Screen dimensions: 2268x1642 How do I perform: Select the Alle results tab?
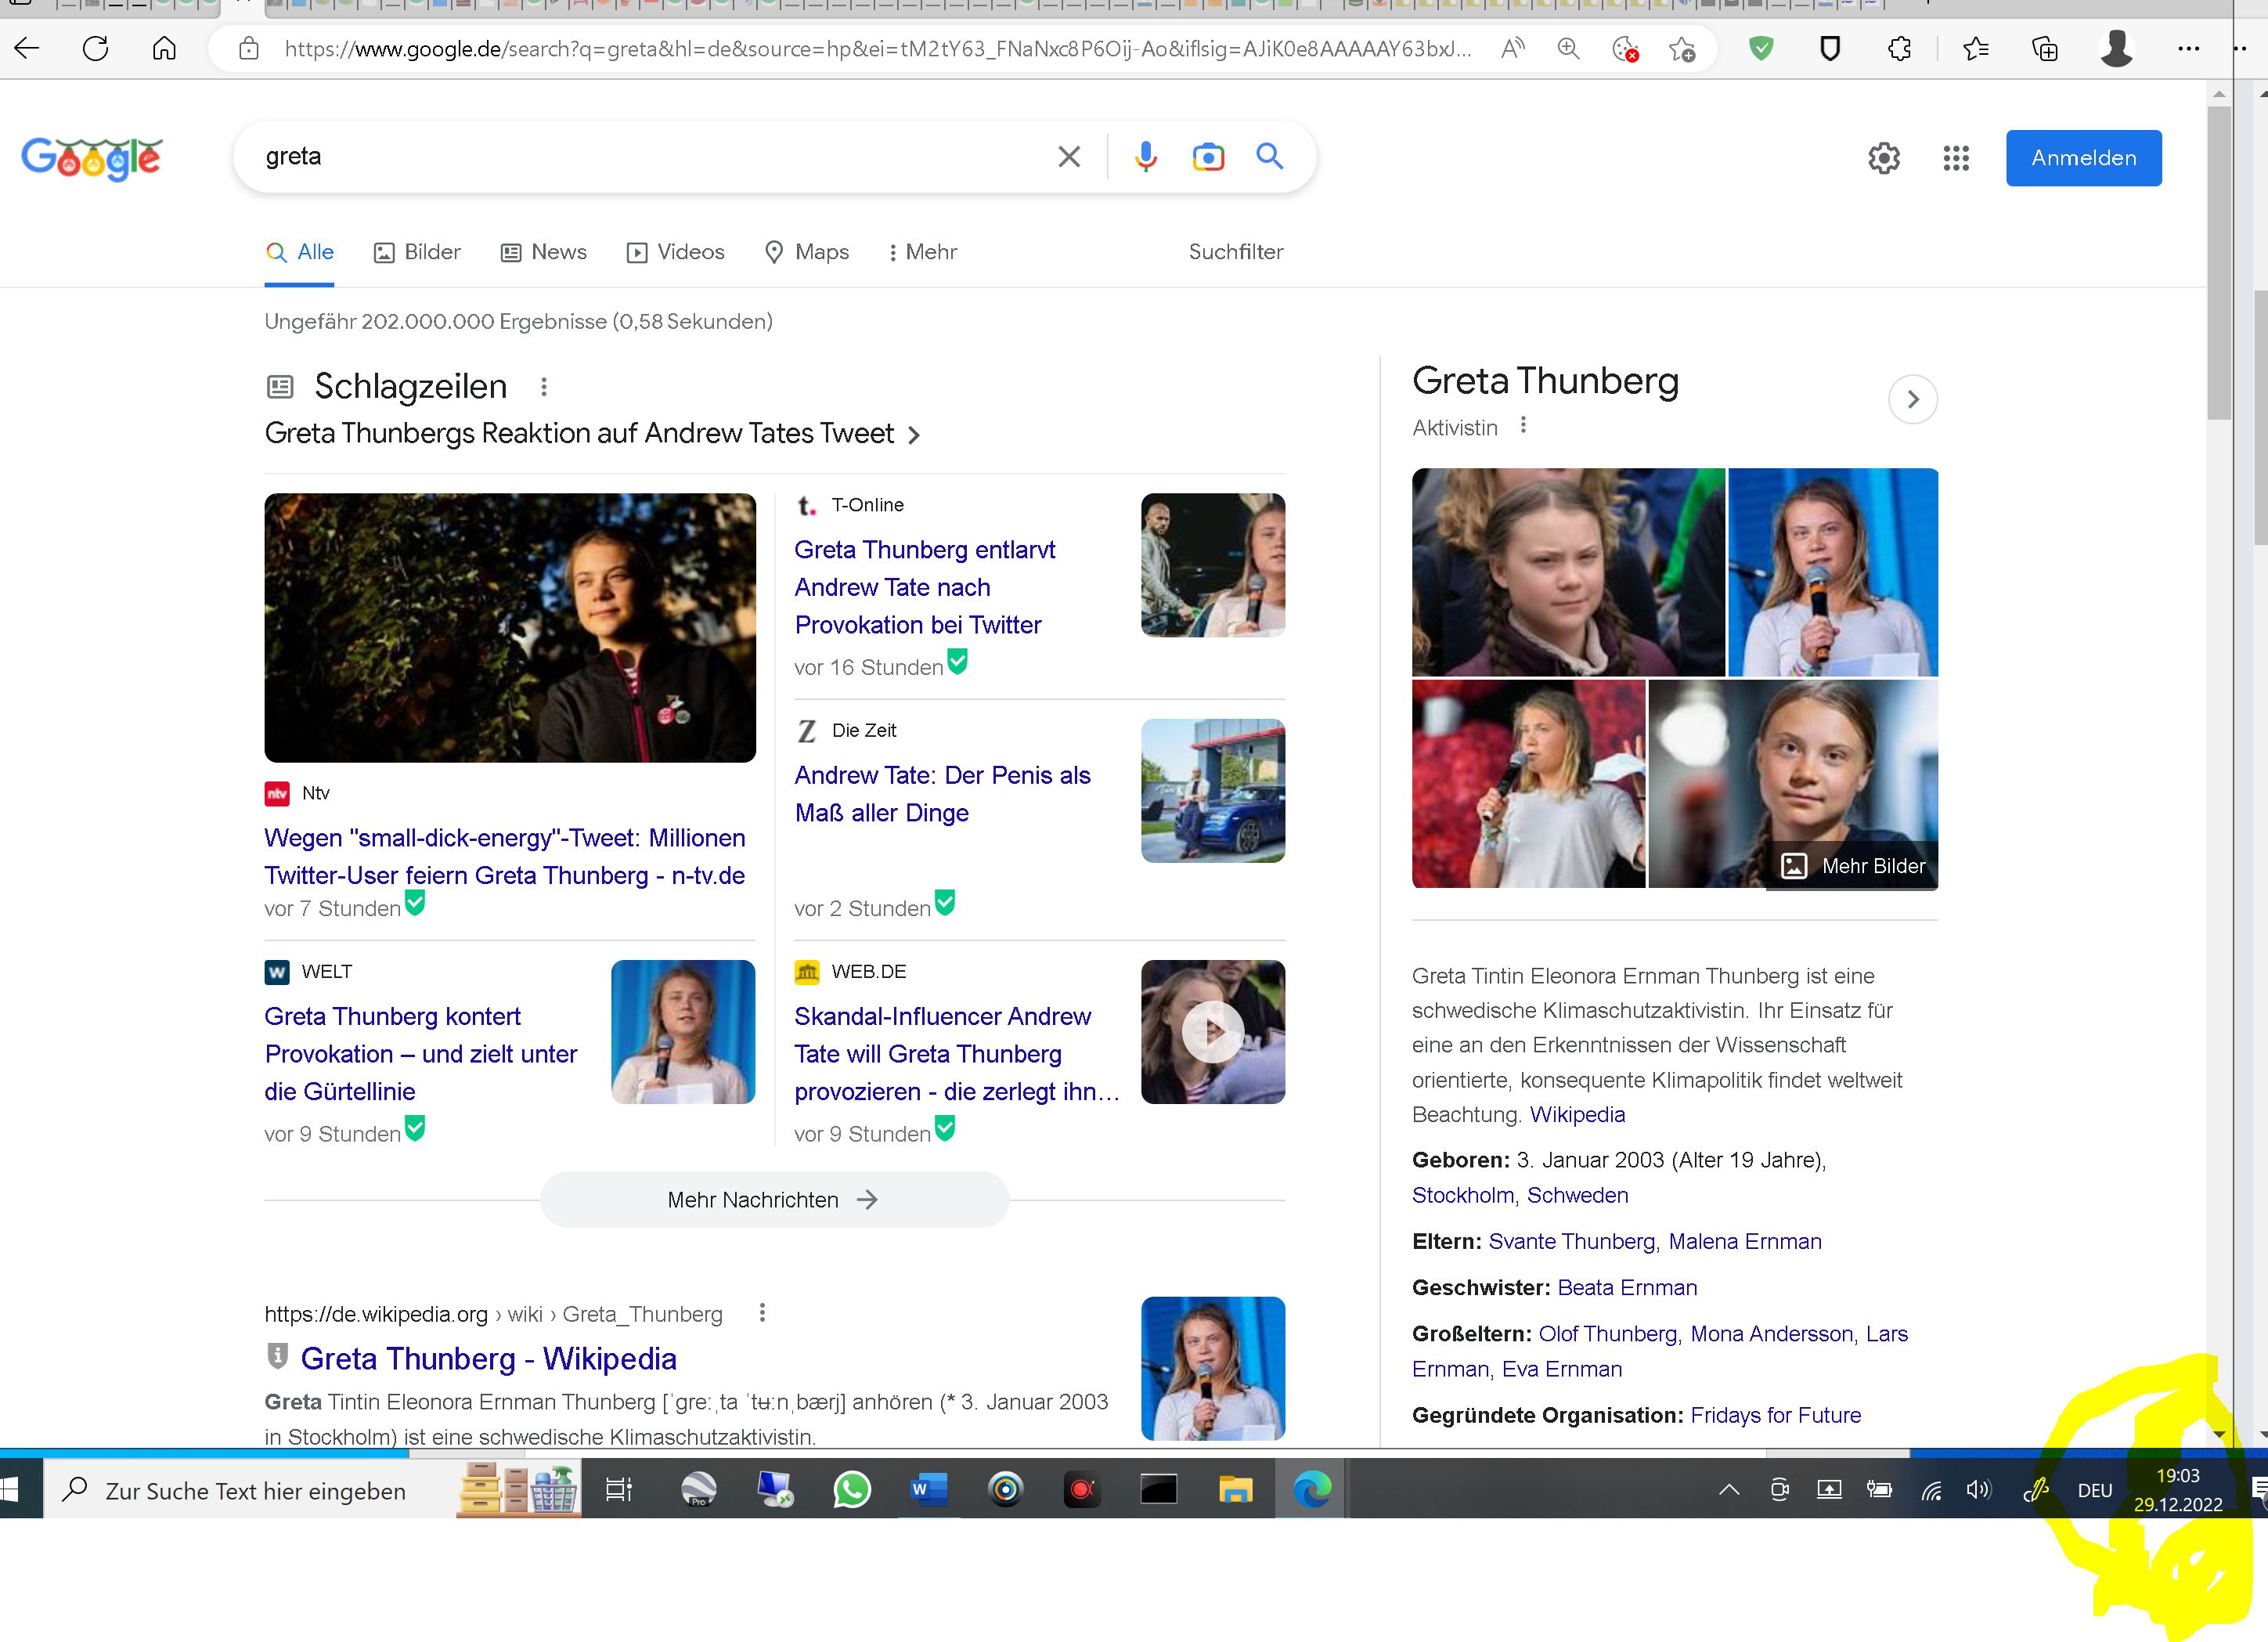click(299, 252)
